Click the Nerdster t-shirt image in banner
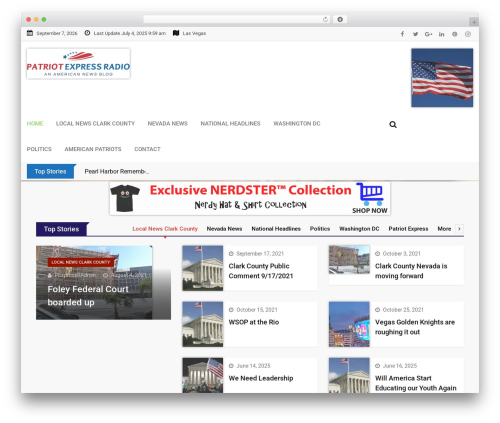The image size is (500, 423). tap(125, 198)
